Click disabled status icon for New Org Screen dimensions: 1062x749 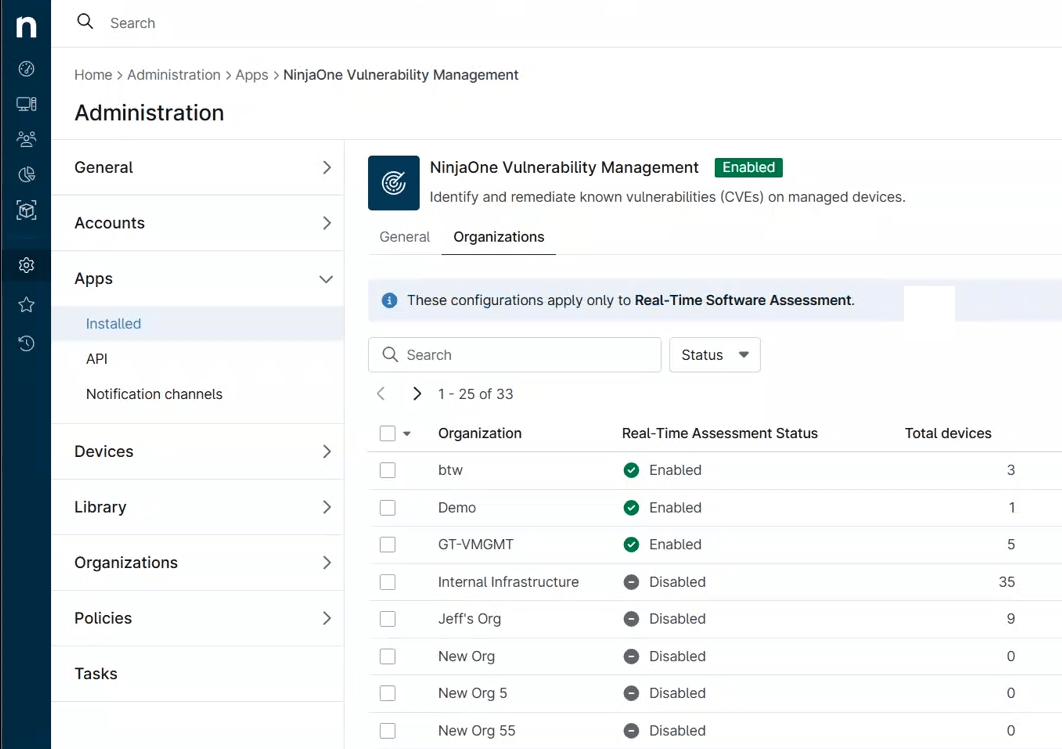631,656
